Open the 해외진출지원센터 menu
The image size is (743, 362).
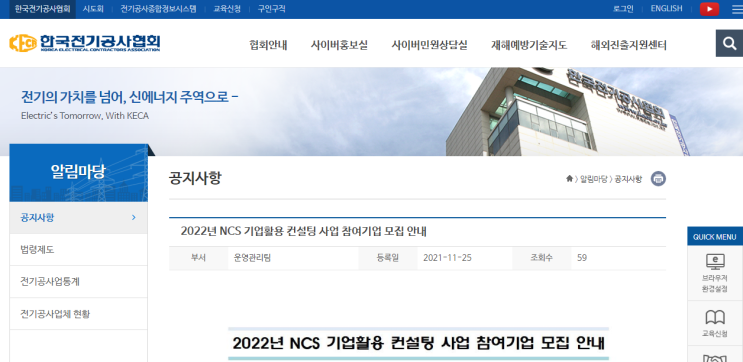629,45
